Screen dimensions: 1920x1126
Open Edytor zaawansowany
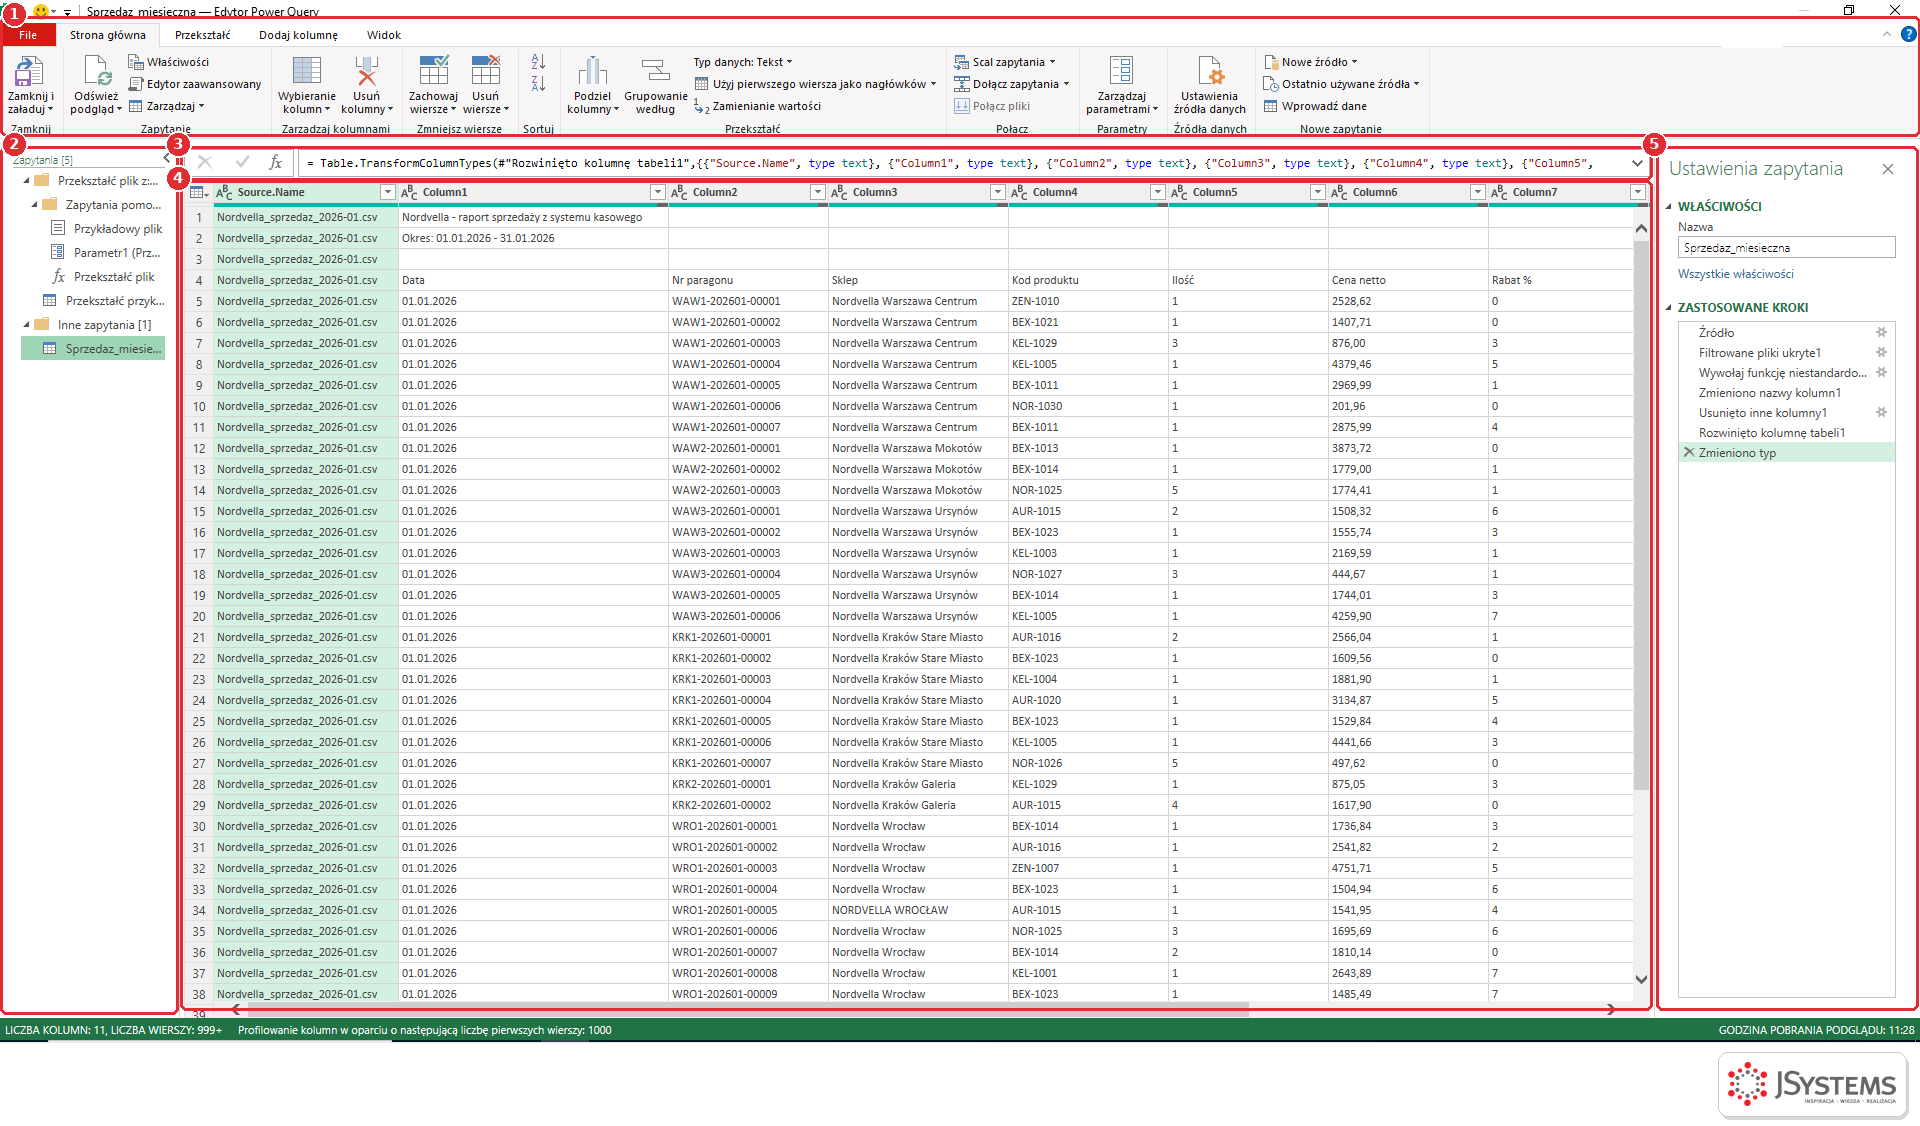[x=196, y=84]
